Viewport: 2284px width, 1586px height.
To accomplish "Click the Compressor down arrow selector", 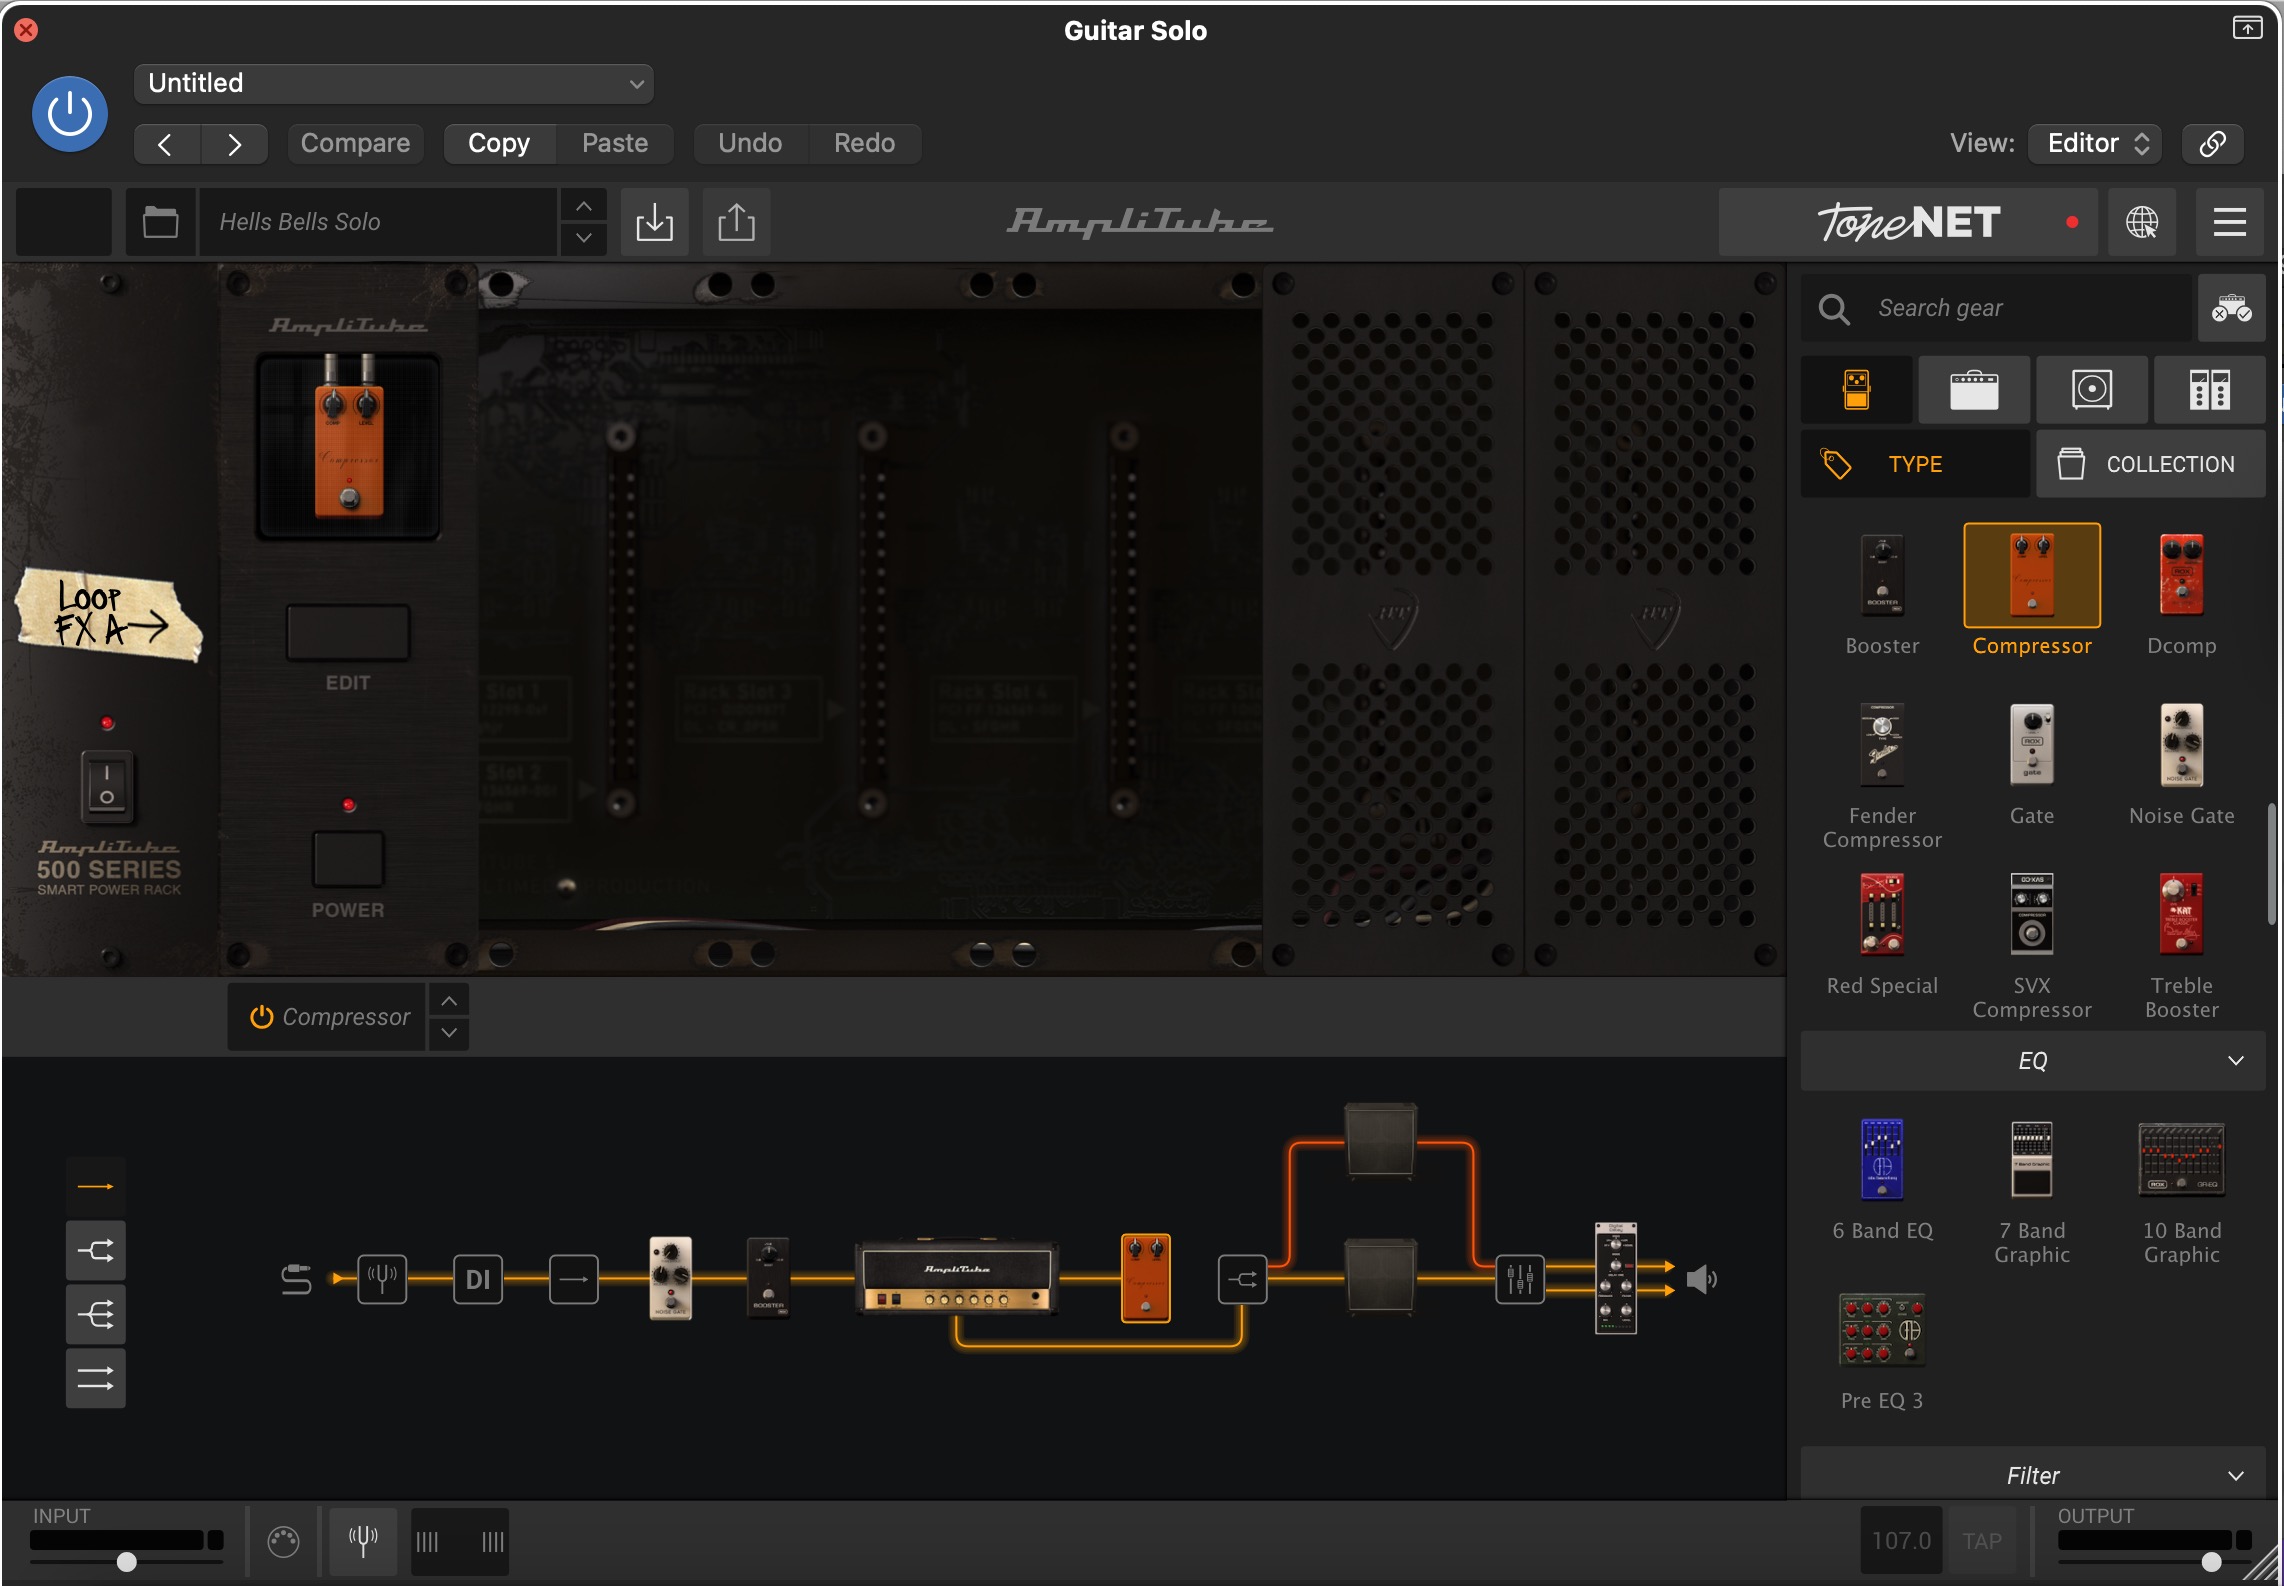I will (449, 1033).
